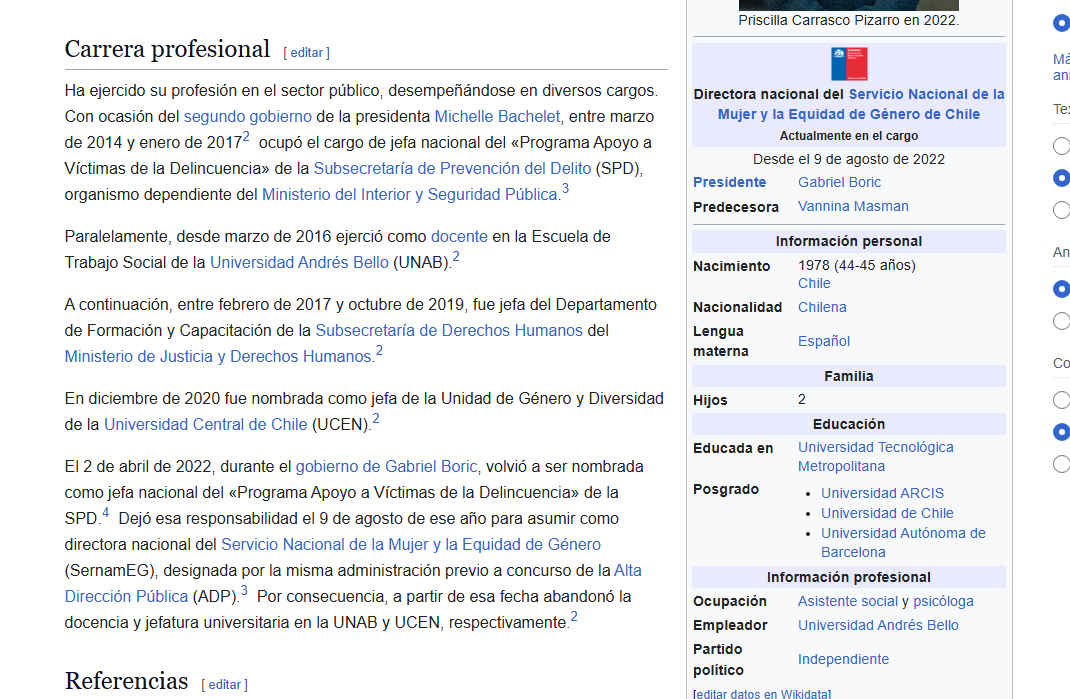
Task: Click the Chilean government logo image in infobox
Action: pyautogui.click(x=849, y=64)
